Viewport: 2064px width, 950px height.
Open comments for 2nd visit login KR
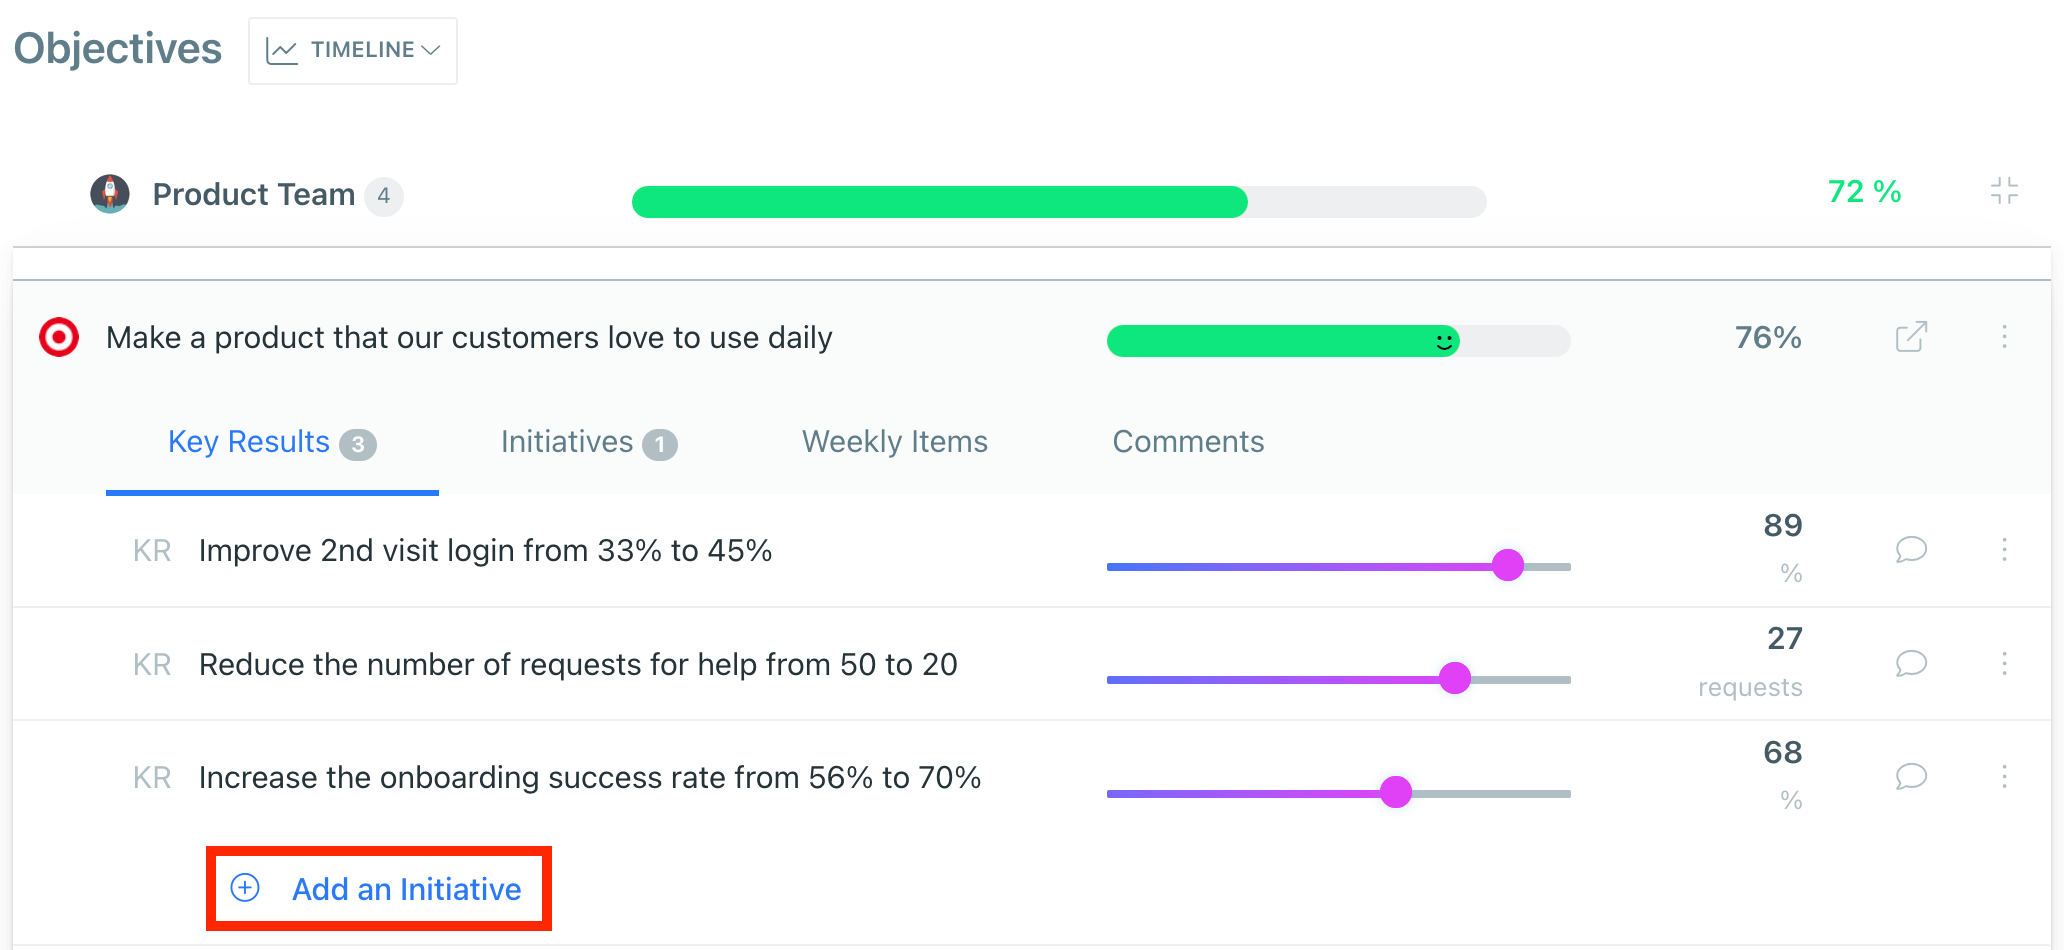pos(1911,550)
